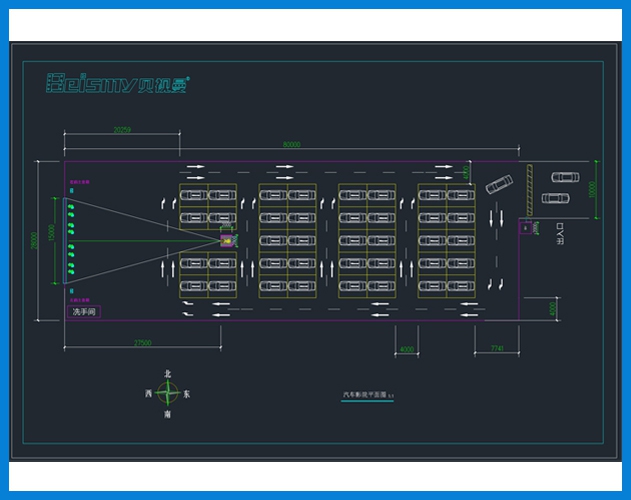Select the cyan marker below the screen
The height and width of the screenshot is (500, 631).
72,291
